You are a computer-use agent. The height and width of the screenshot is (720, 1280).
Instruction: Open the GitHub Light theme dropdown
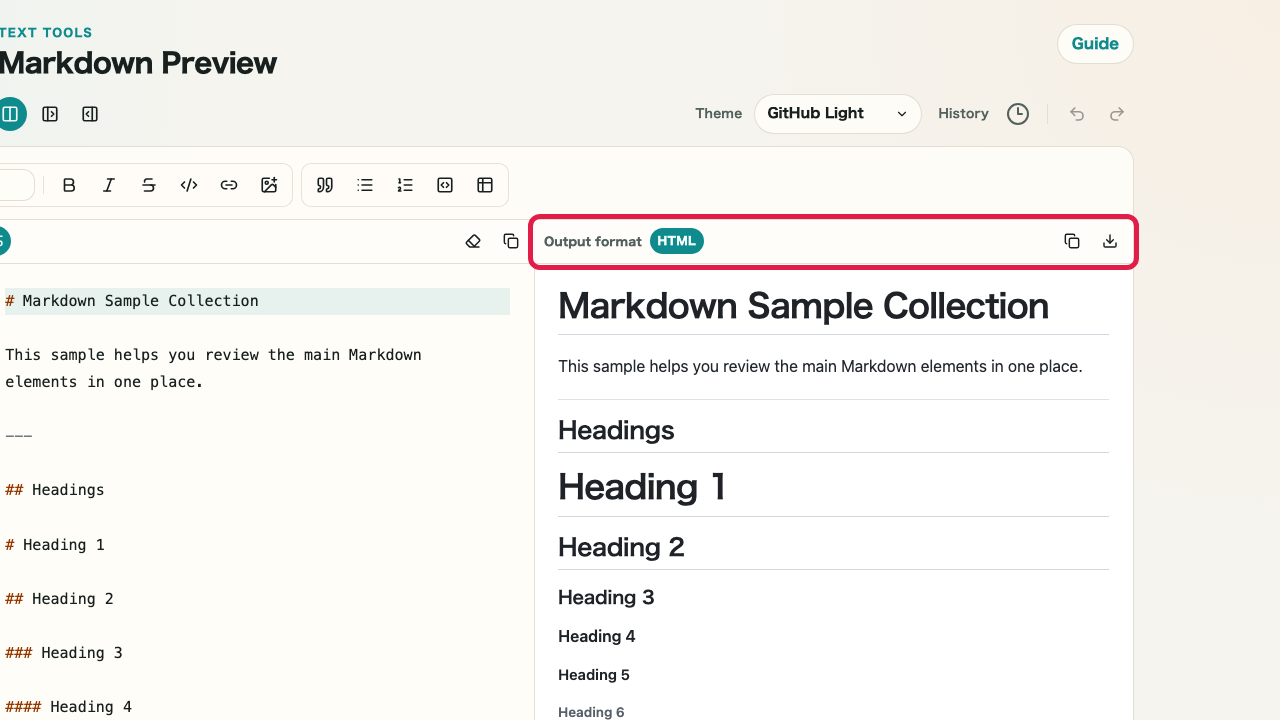(838, 114)
